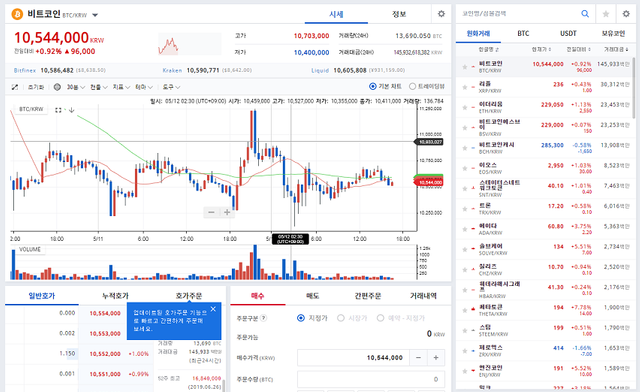Screen dimensions: 640x392
Task: Favorite the 에이다 ADA/KRW row star
Action: coord(464,229)
